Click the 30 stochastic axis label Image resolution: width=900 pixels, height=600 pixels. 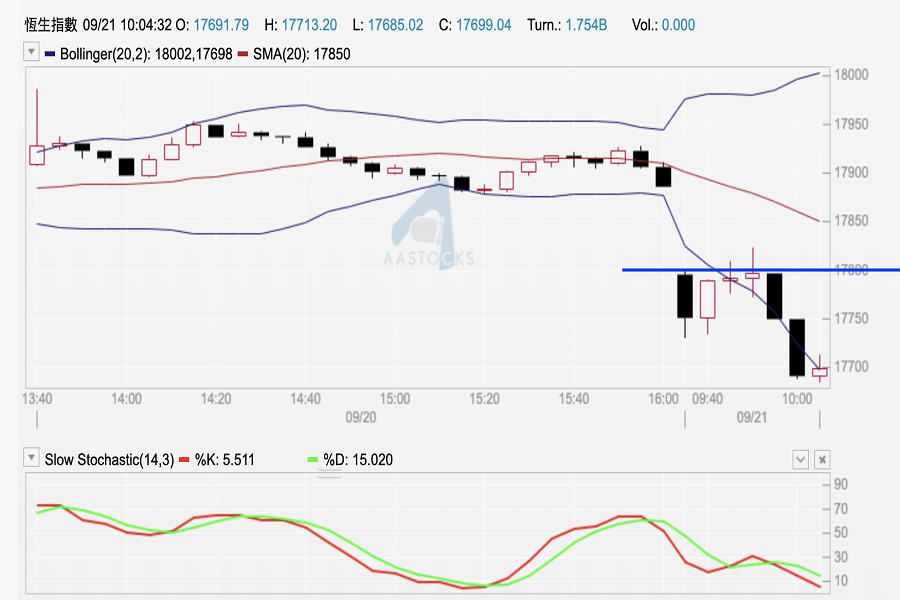click(841, 557)
